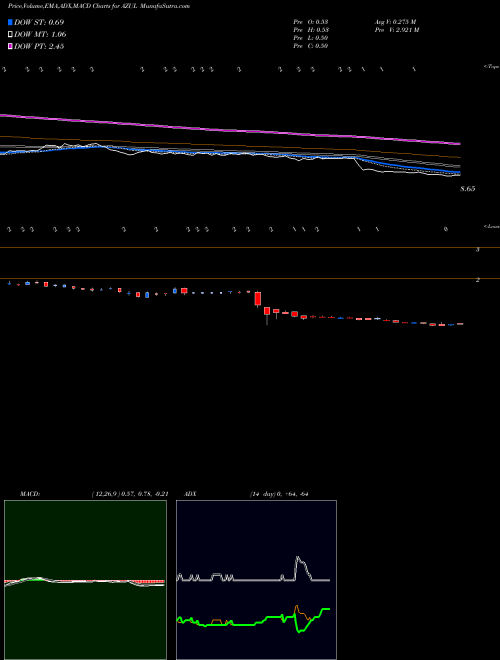Click the red candle with the longest lower wick
The height and width of the screenshot is (660, 500).
click(x=267, y=315)
